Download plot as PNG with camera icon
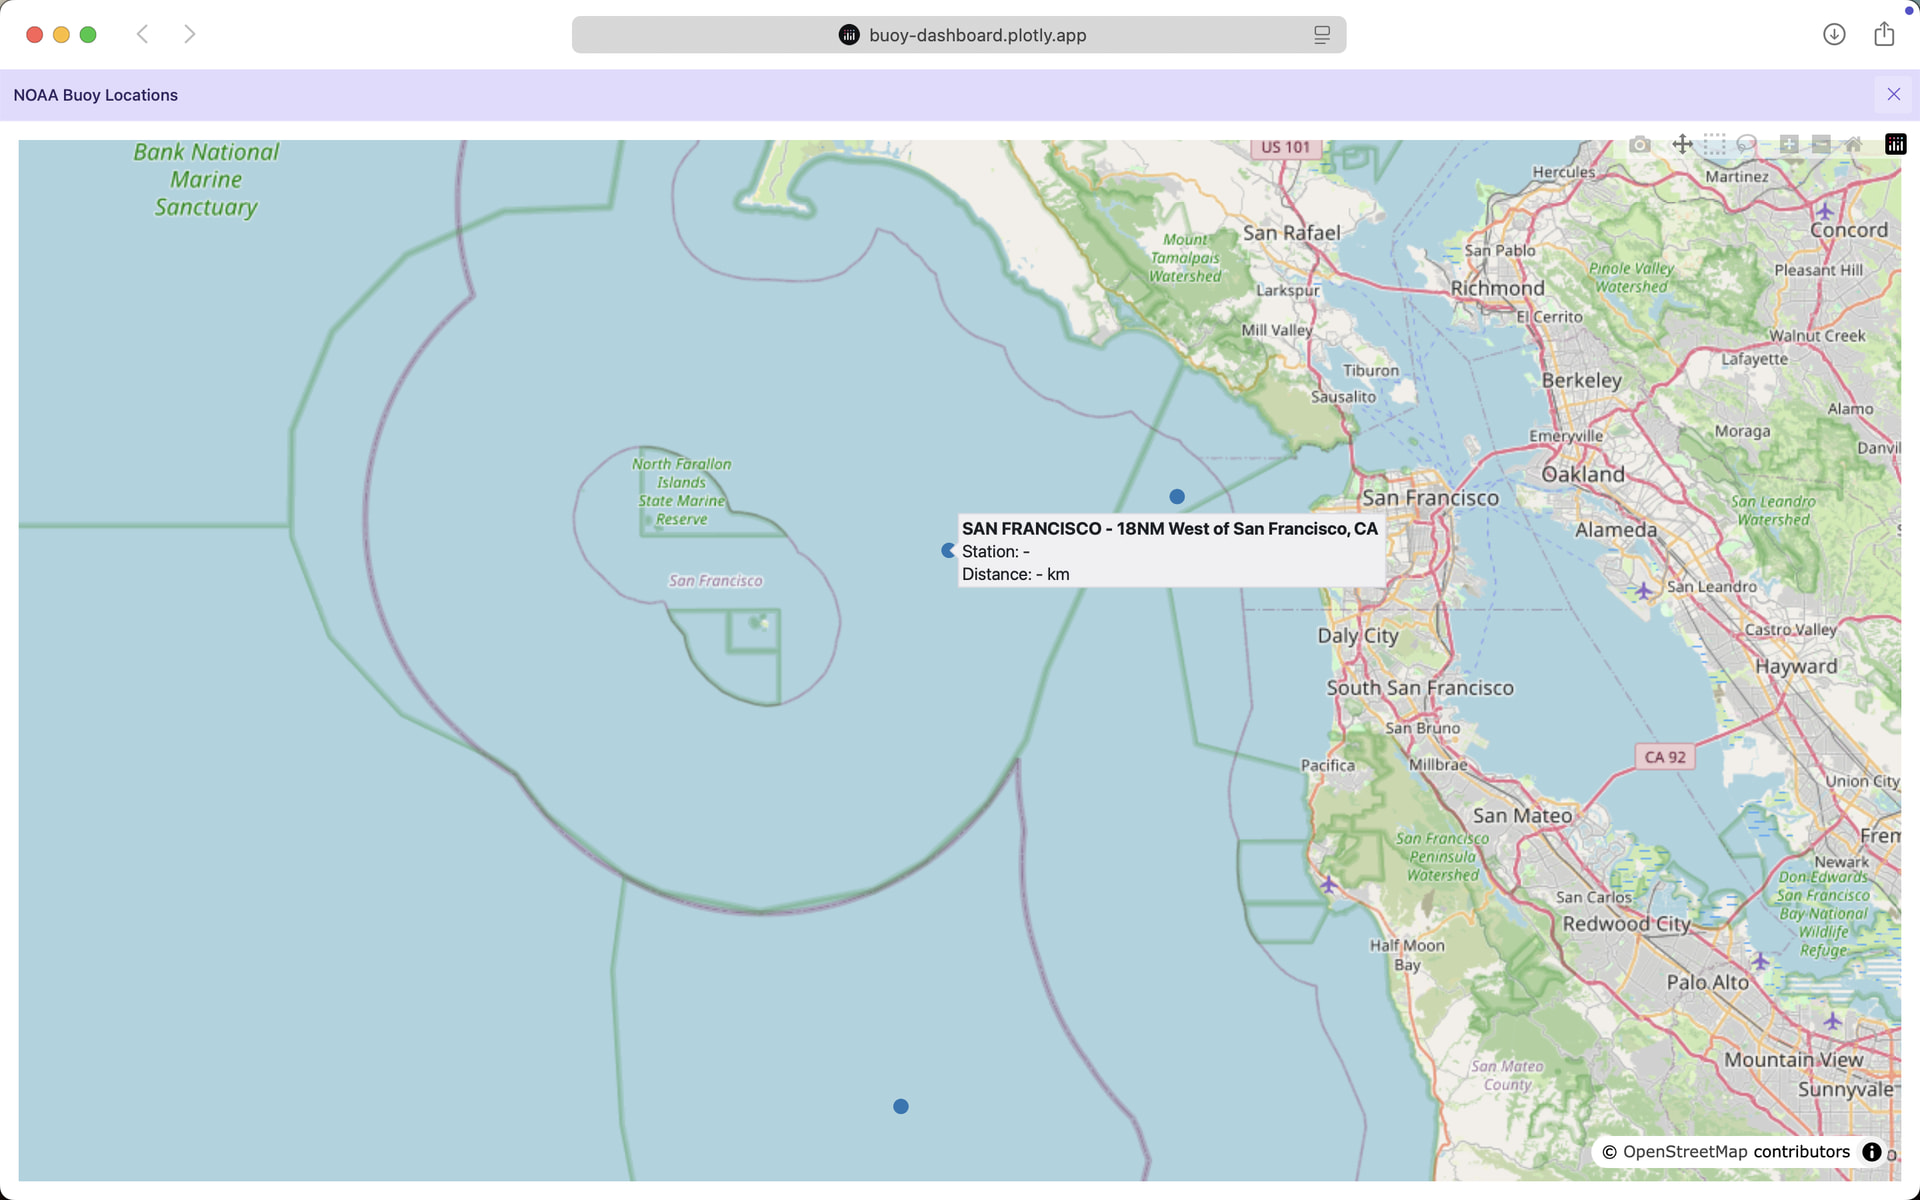 pyautogui.click(x=1640, y=145)
